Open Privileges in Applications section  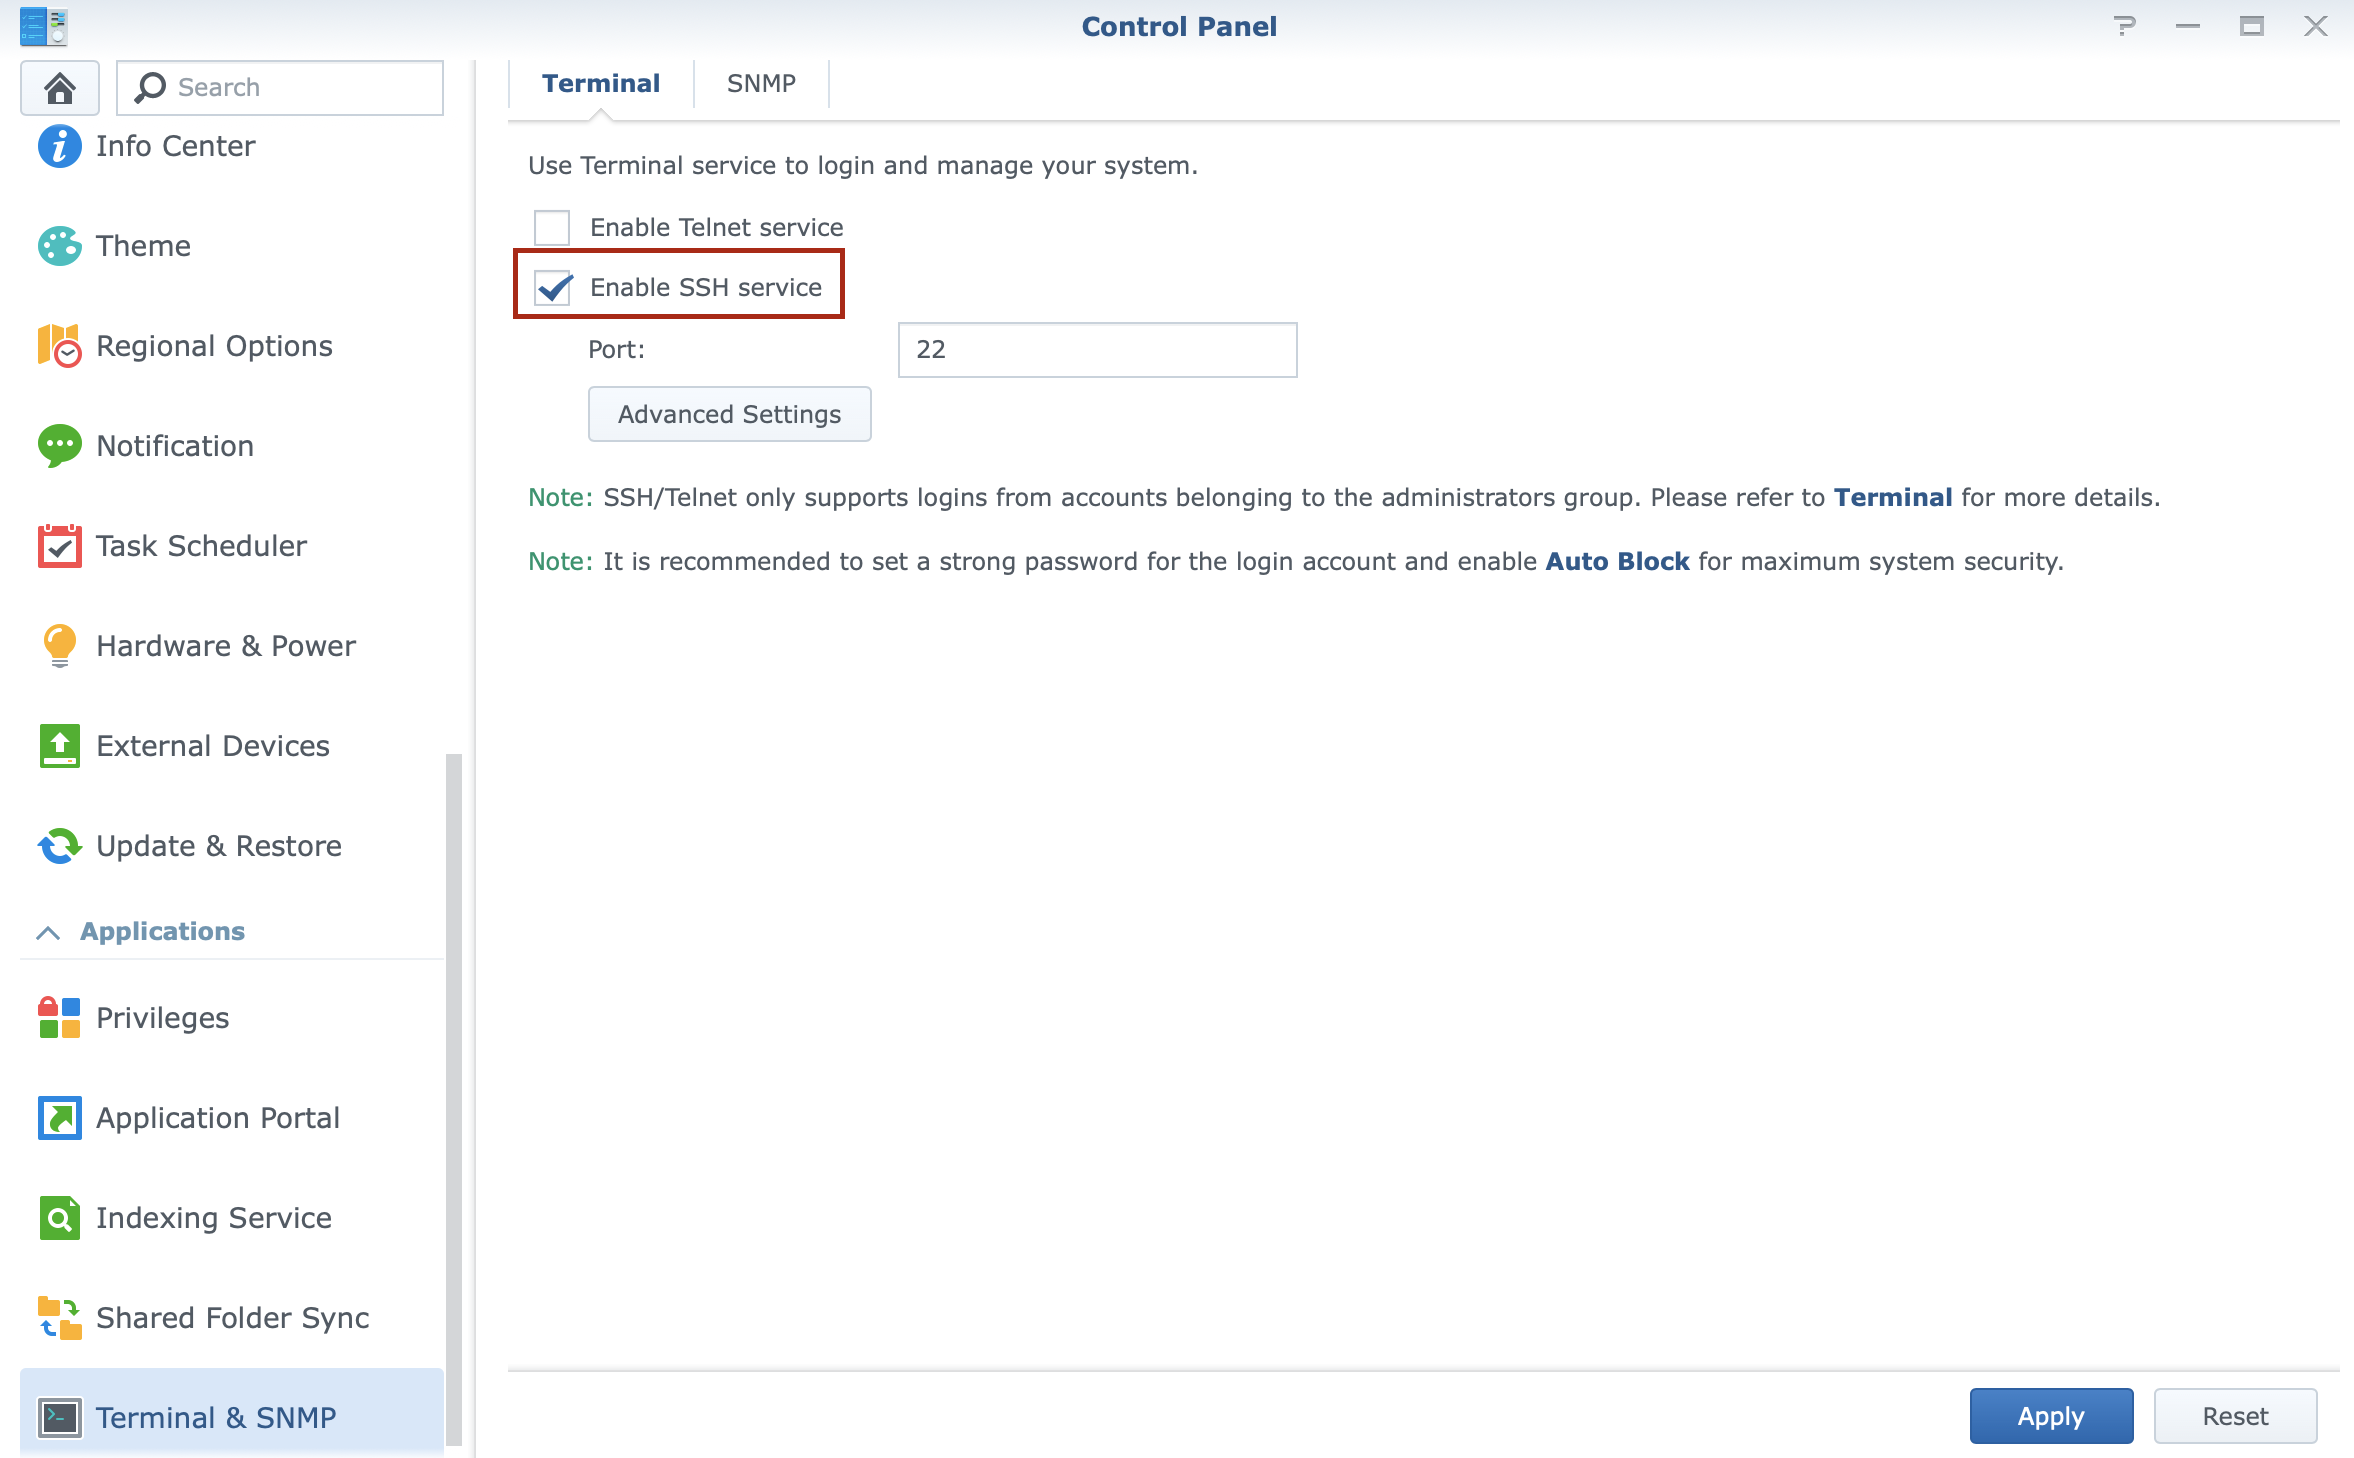(162, 1018)
